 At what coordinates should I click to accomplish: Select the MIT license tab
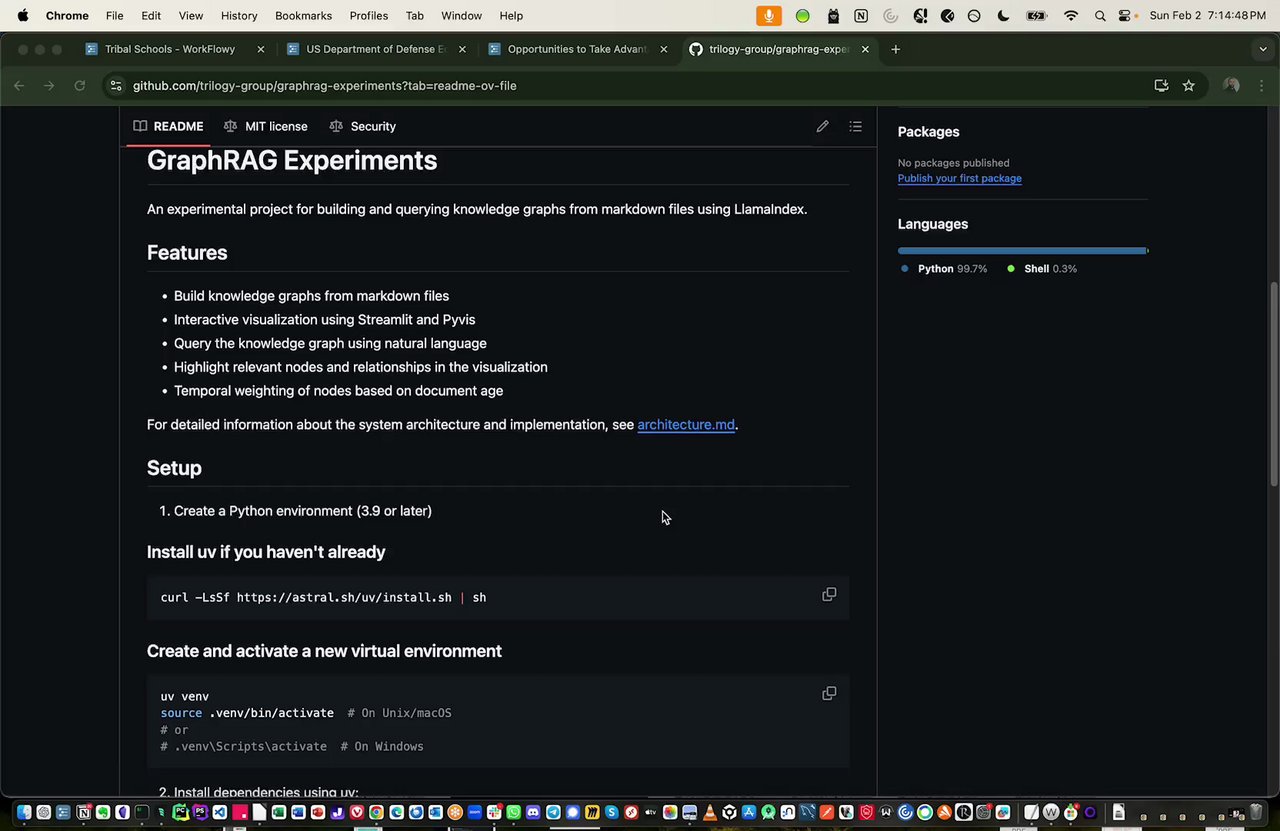coord(265,126)
